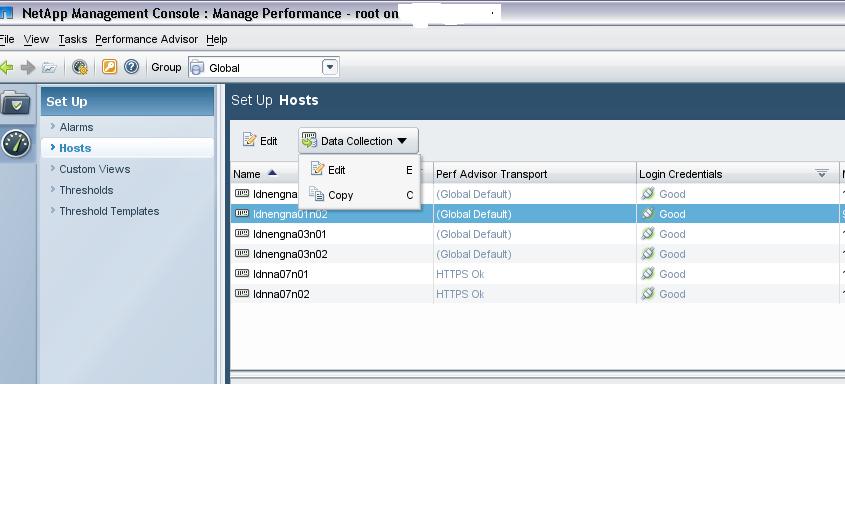Click the Edit button above host table
This screenshot has width=845, height=525.
260,141
